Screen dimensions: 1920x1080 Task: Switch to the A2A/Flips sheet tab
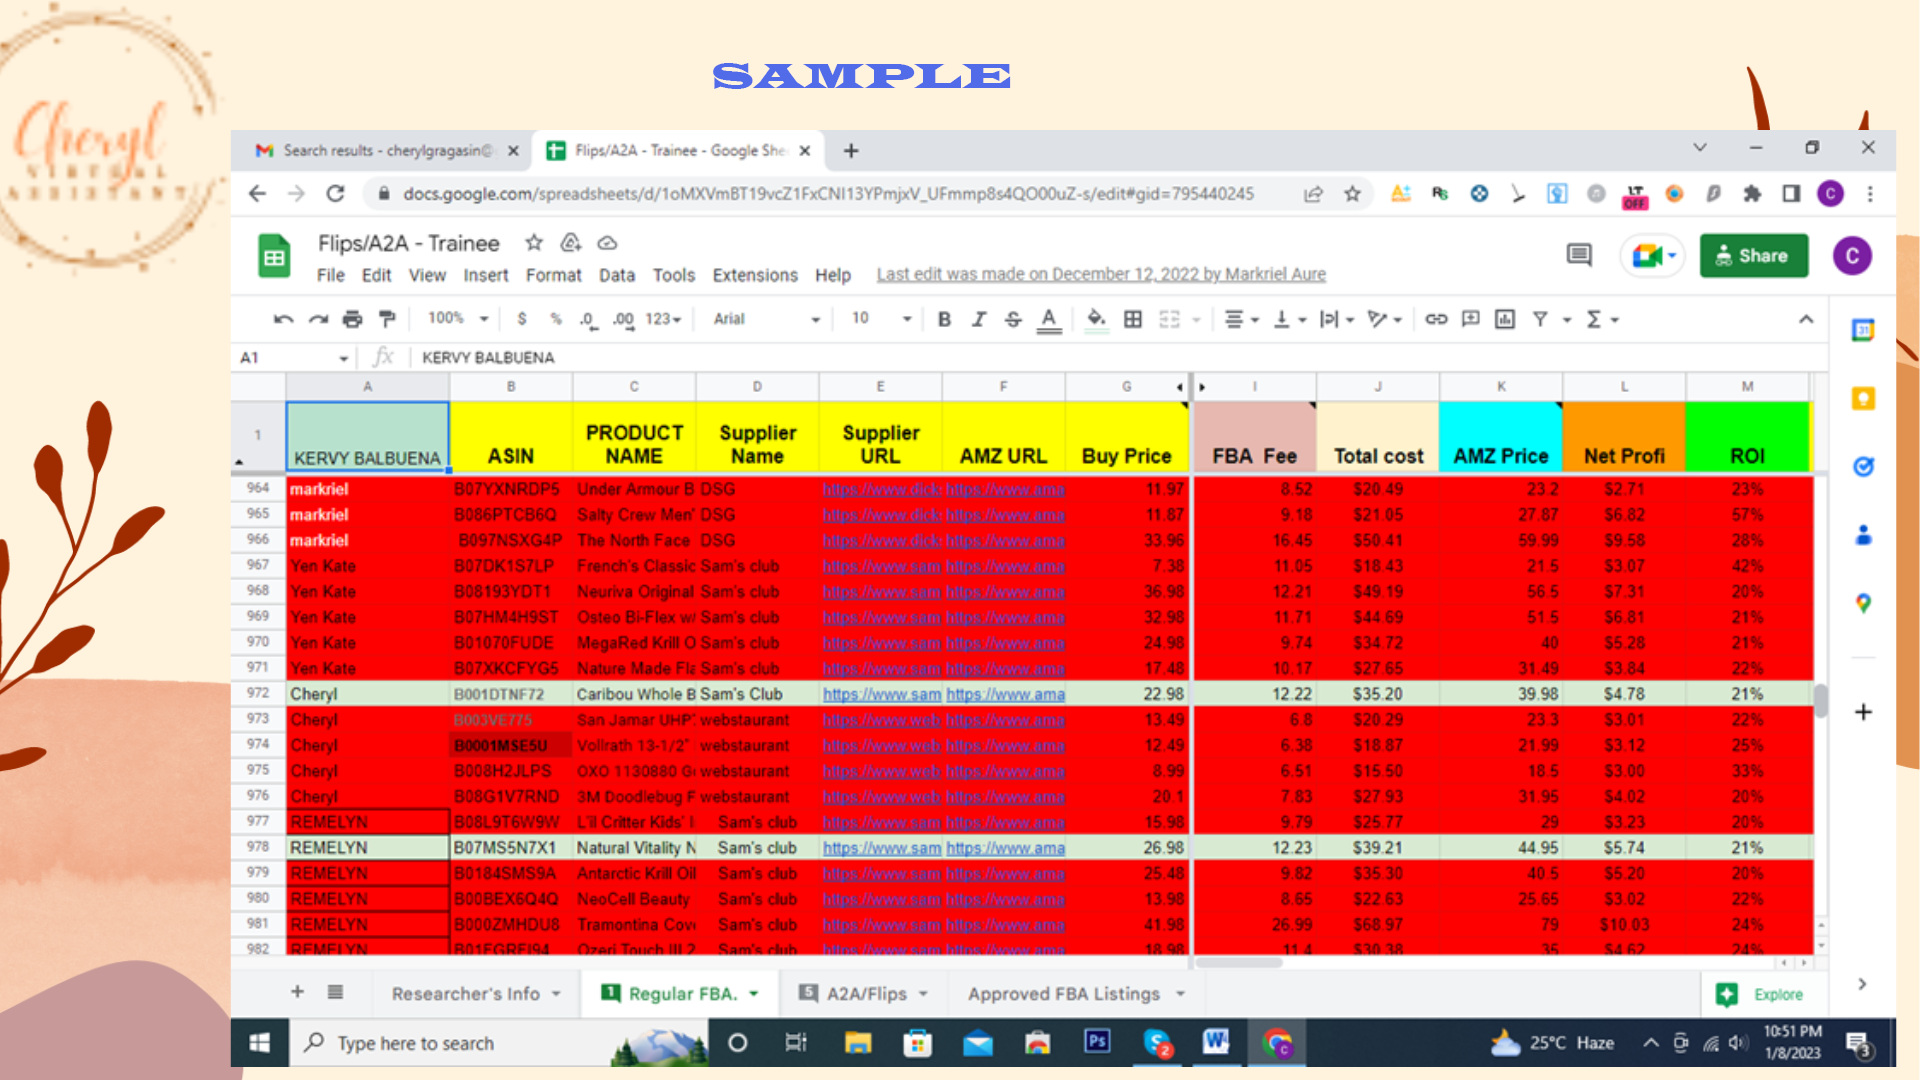(x=866, y=993)
